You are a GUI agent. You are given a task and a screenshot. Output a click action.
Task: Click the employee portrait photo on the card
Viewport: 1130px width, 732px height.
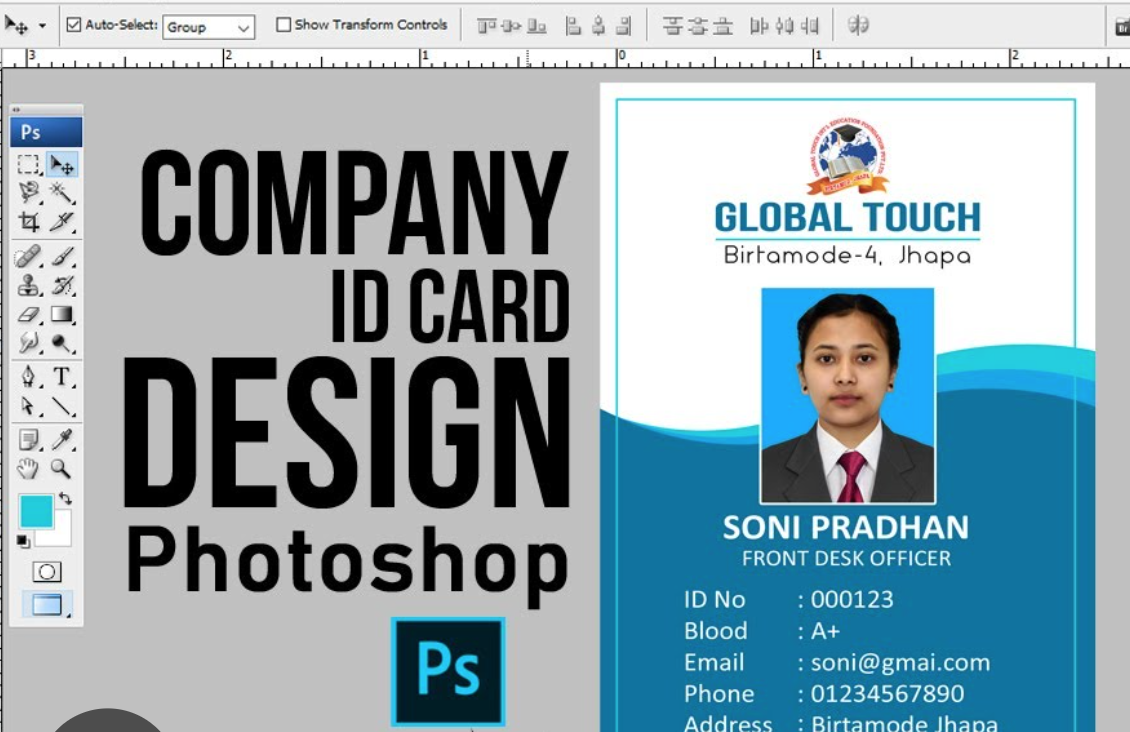pyautogui.click(x=848, y=396)
